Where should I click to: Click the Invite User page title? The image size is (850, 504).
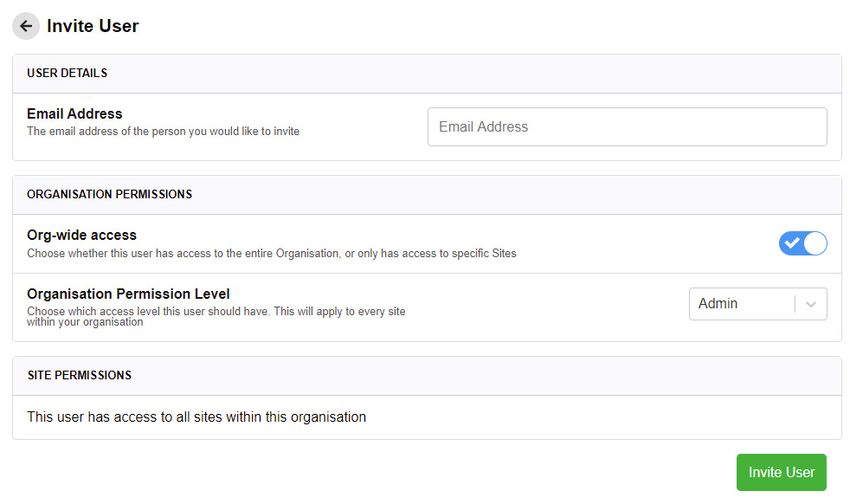[93, 26]
